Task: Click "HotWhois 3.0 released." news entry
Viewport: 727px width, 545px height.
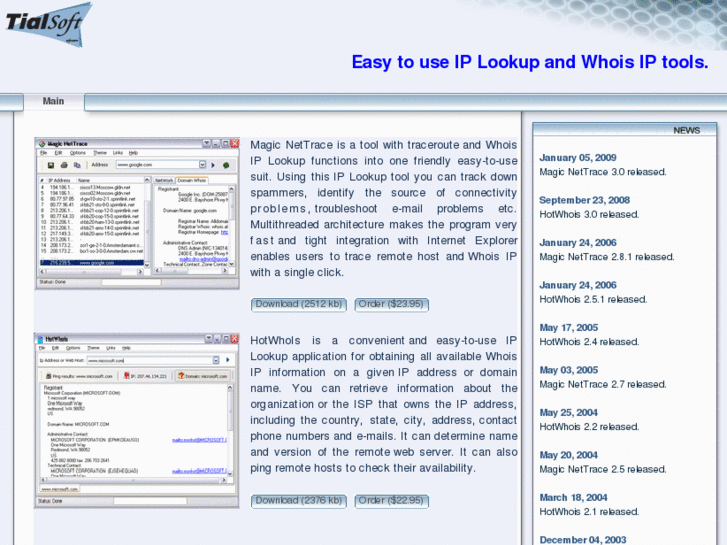Action: (589, 215)
